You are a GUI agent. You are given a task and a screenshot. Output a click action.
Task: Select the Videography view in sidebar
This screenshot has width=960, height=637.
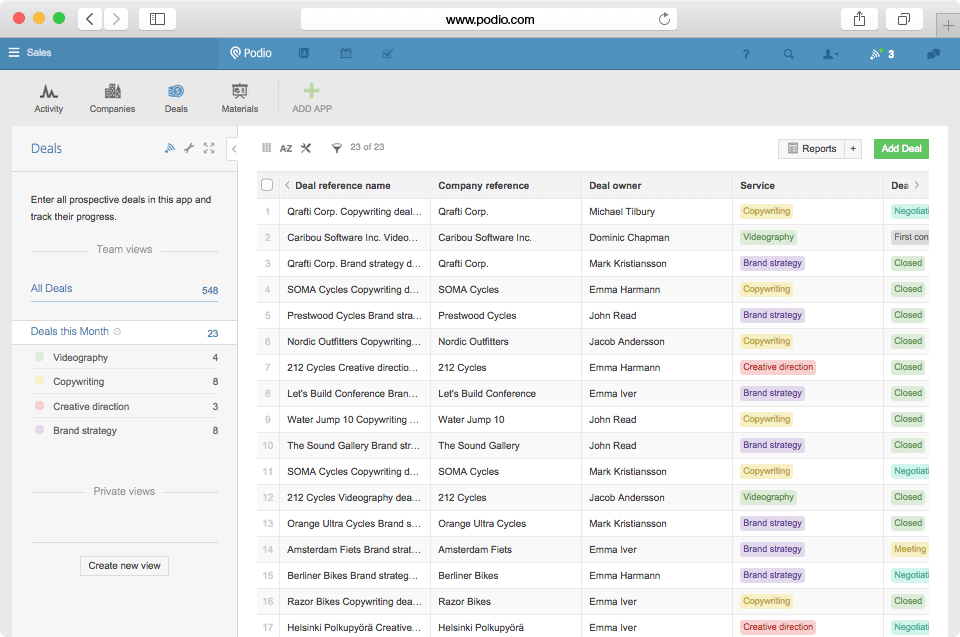click(80, 357)
